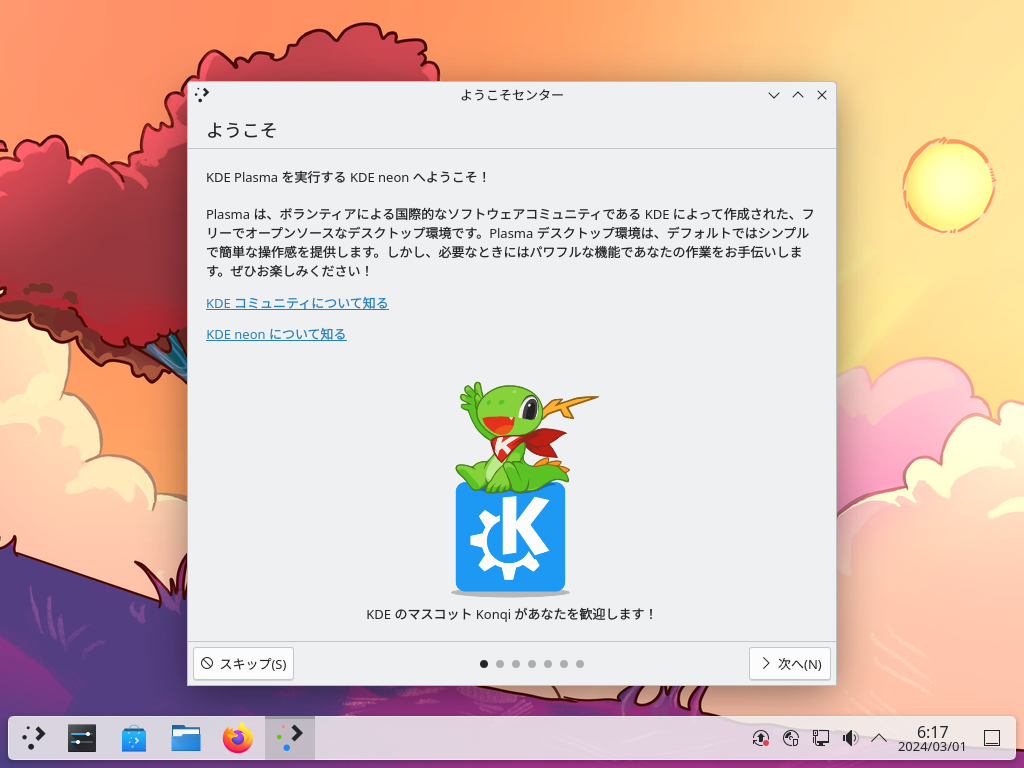Minimize the ようこそセンター window
Viewport: 1024px width, 768px height.
[774, 95]
